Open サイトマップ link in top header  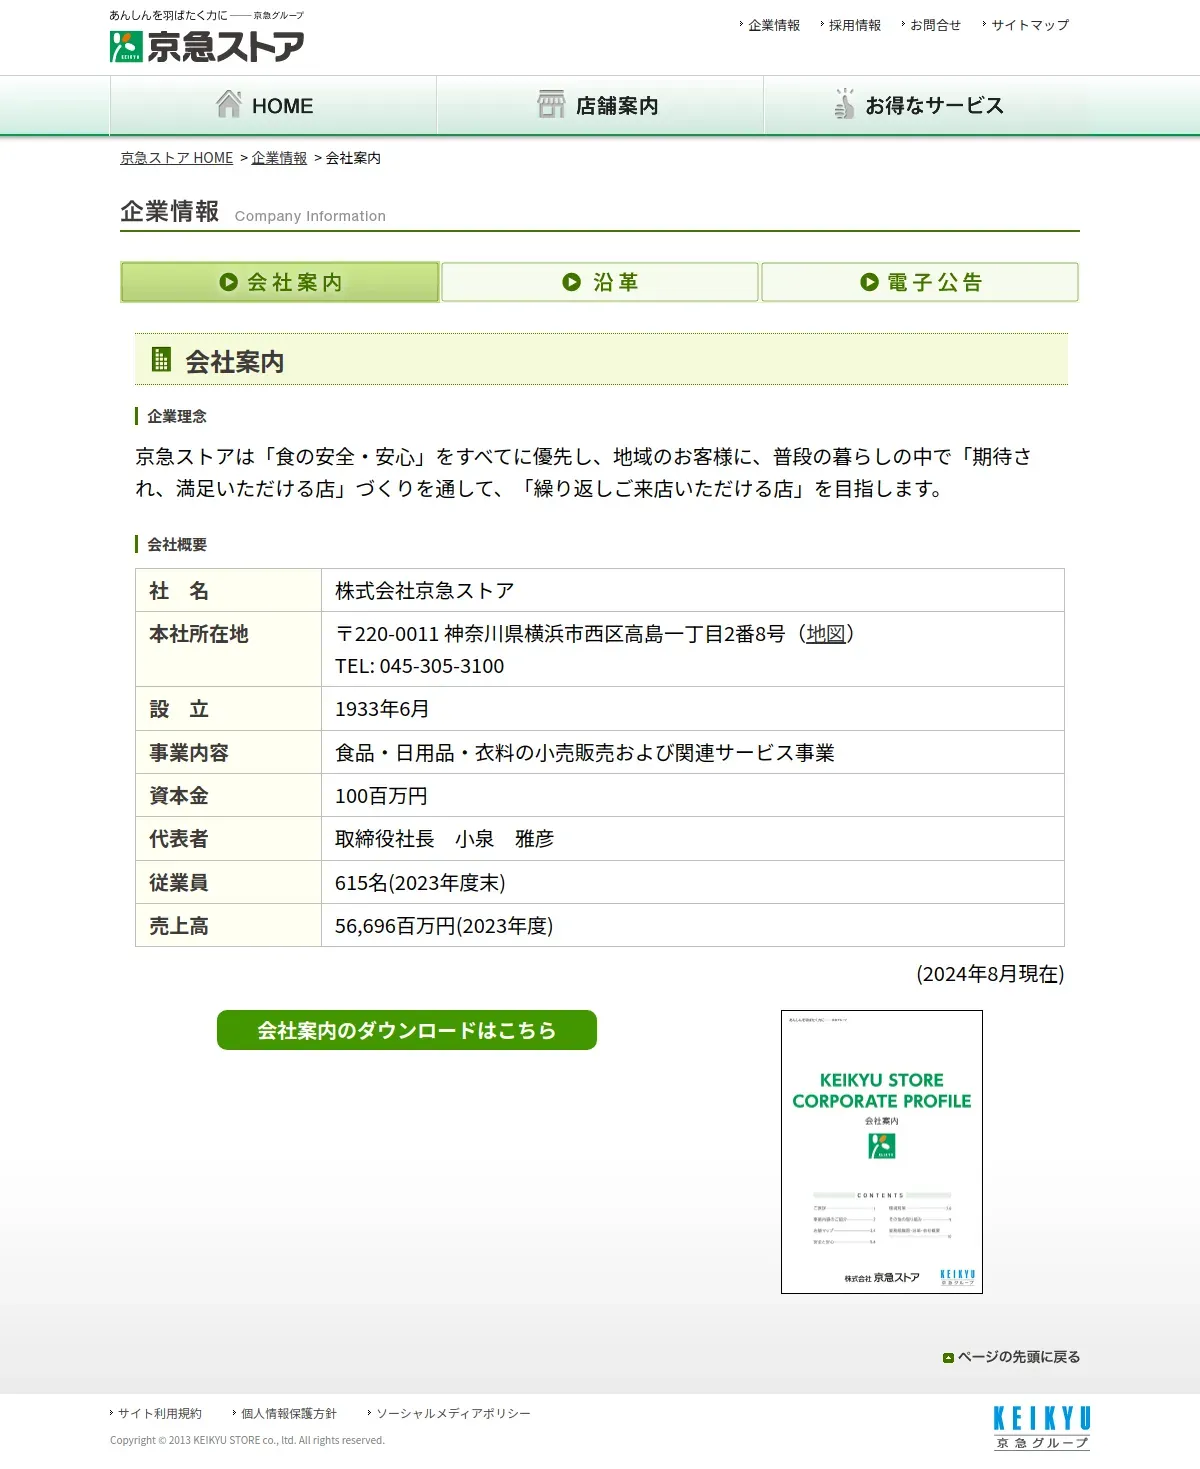coord(1030,25)
